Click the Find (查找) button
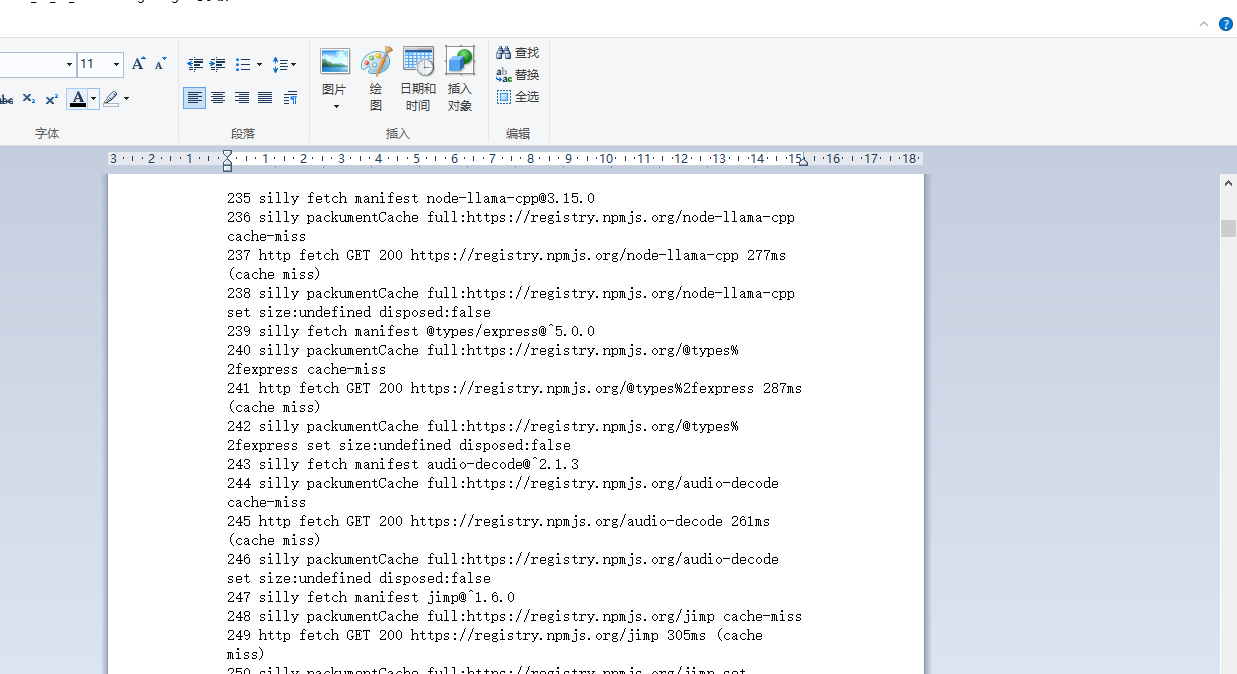 [x=517, y=52]
